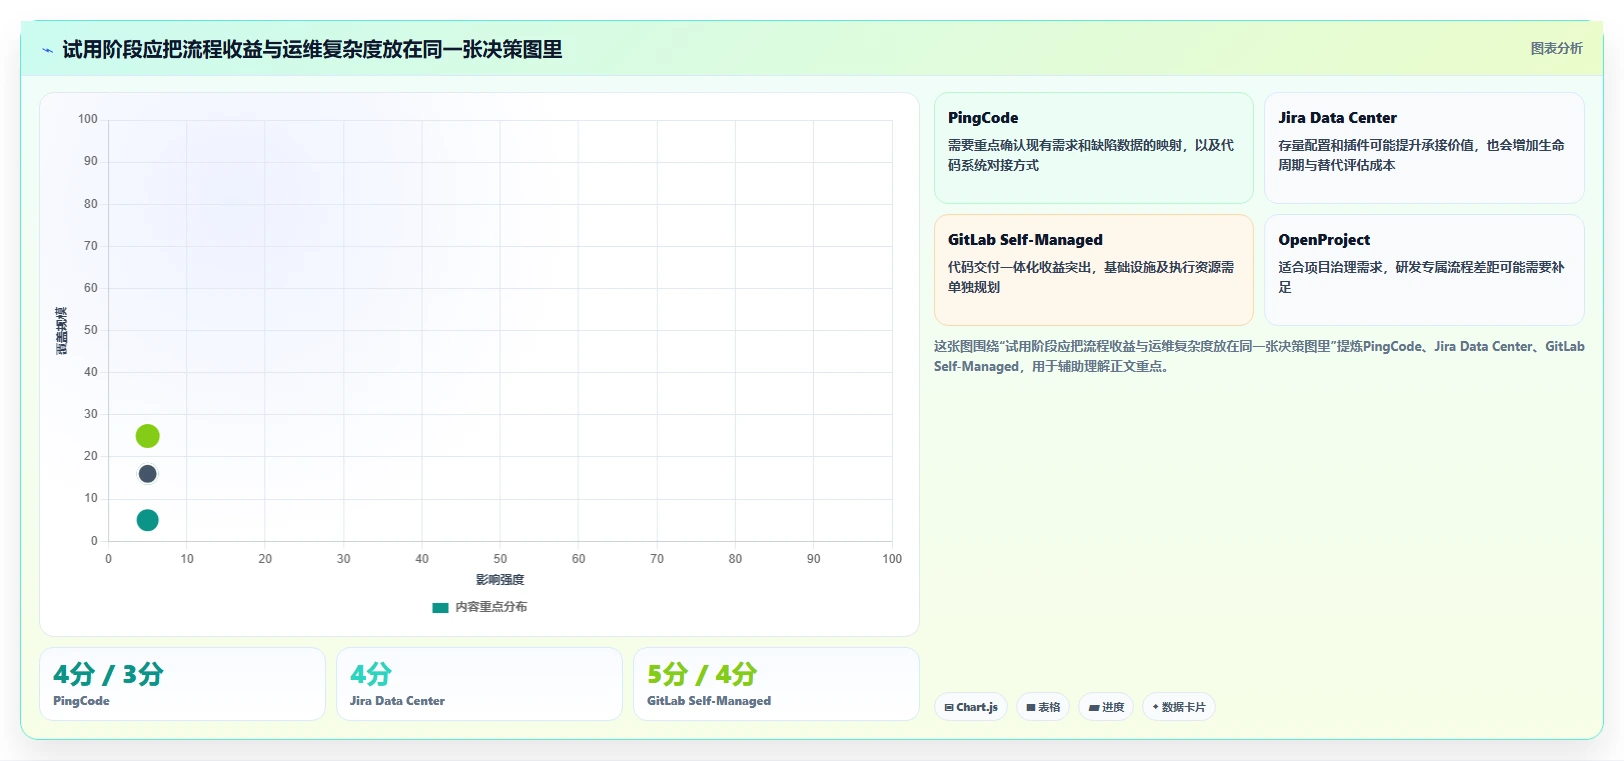The height and width of the screenshot is (761, 1624).
Task: Open the OpenProject info card
Action: [1424, 270]
